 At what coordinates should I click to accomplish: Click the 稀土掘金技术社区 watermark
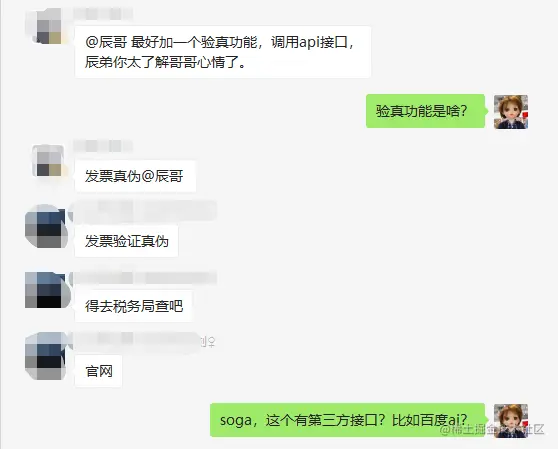click(492, 429)
